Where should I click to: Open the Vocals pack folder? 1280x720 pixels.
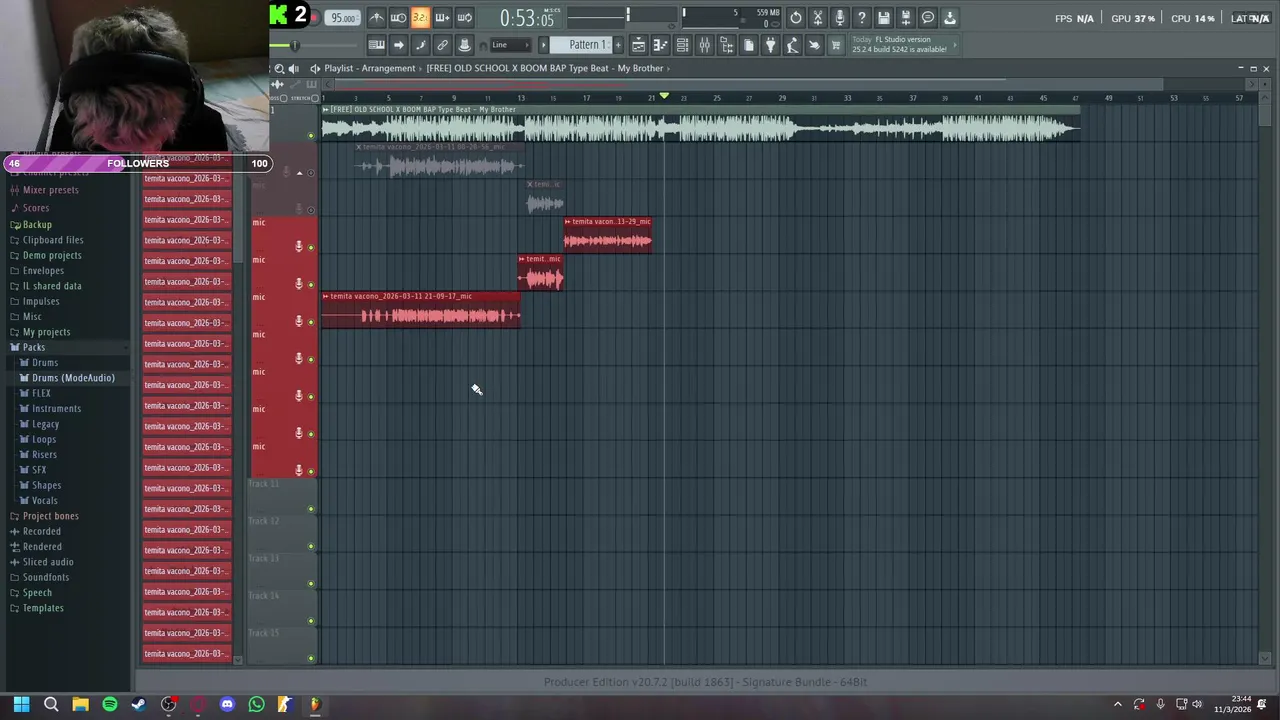pos(44,500)
